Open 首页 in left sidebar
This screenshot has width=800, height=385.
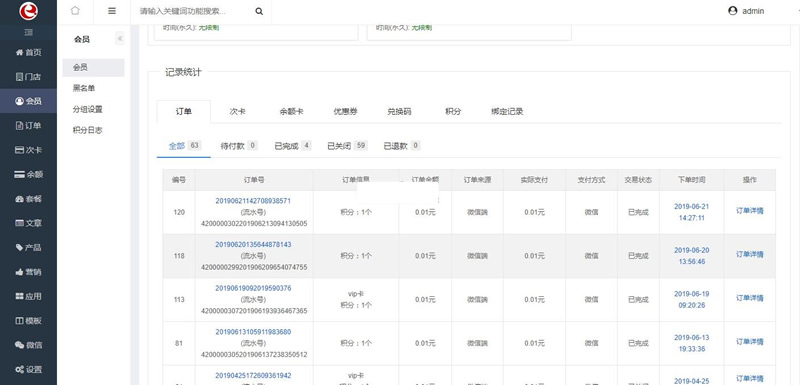tap(28, 52)
